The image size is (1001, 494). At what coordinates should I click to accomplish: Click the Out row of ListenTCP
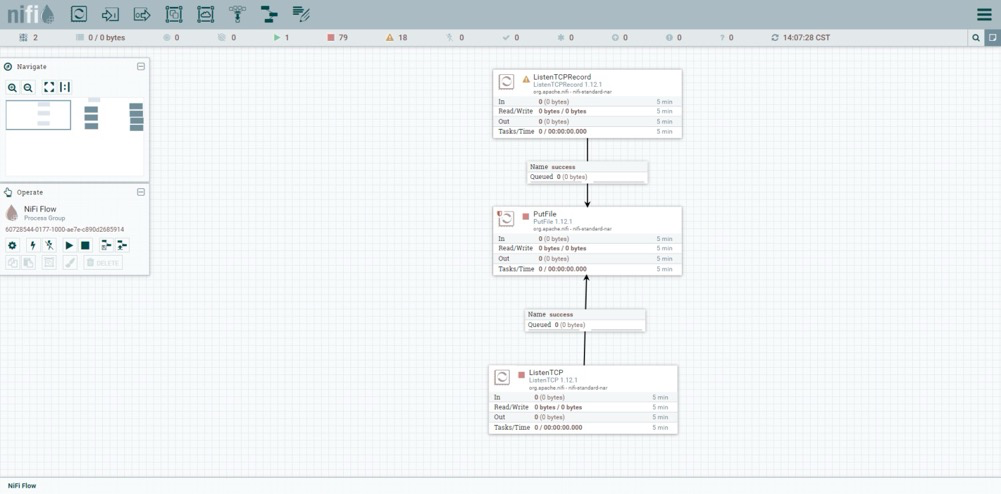tap(583, 417)
